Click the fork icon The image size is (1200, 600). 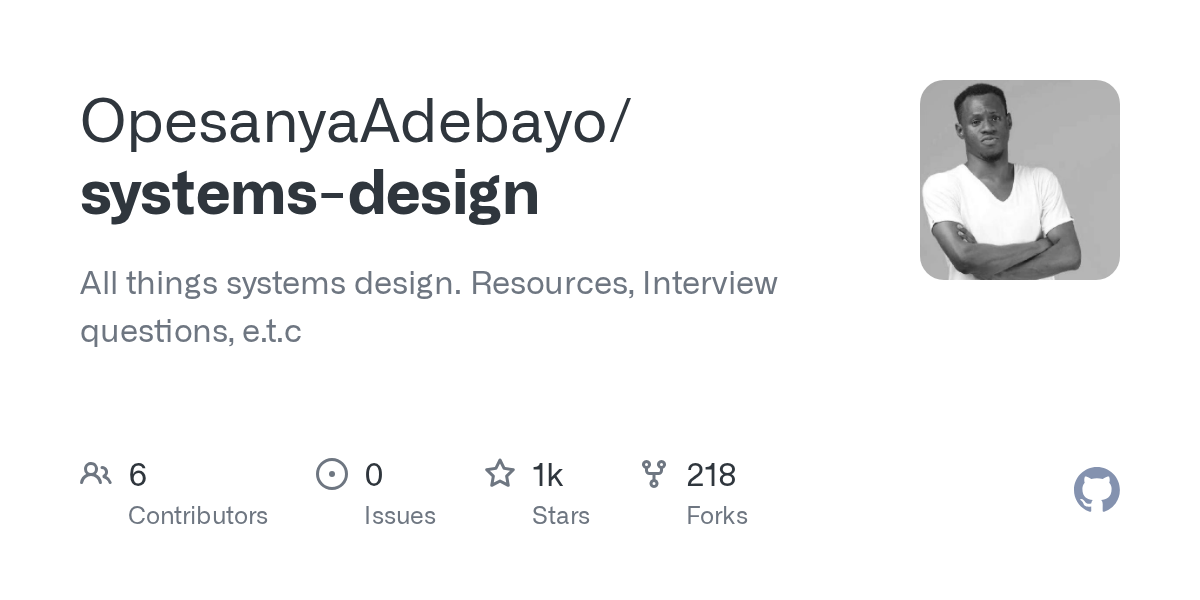[x=654, y=474]
